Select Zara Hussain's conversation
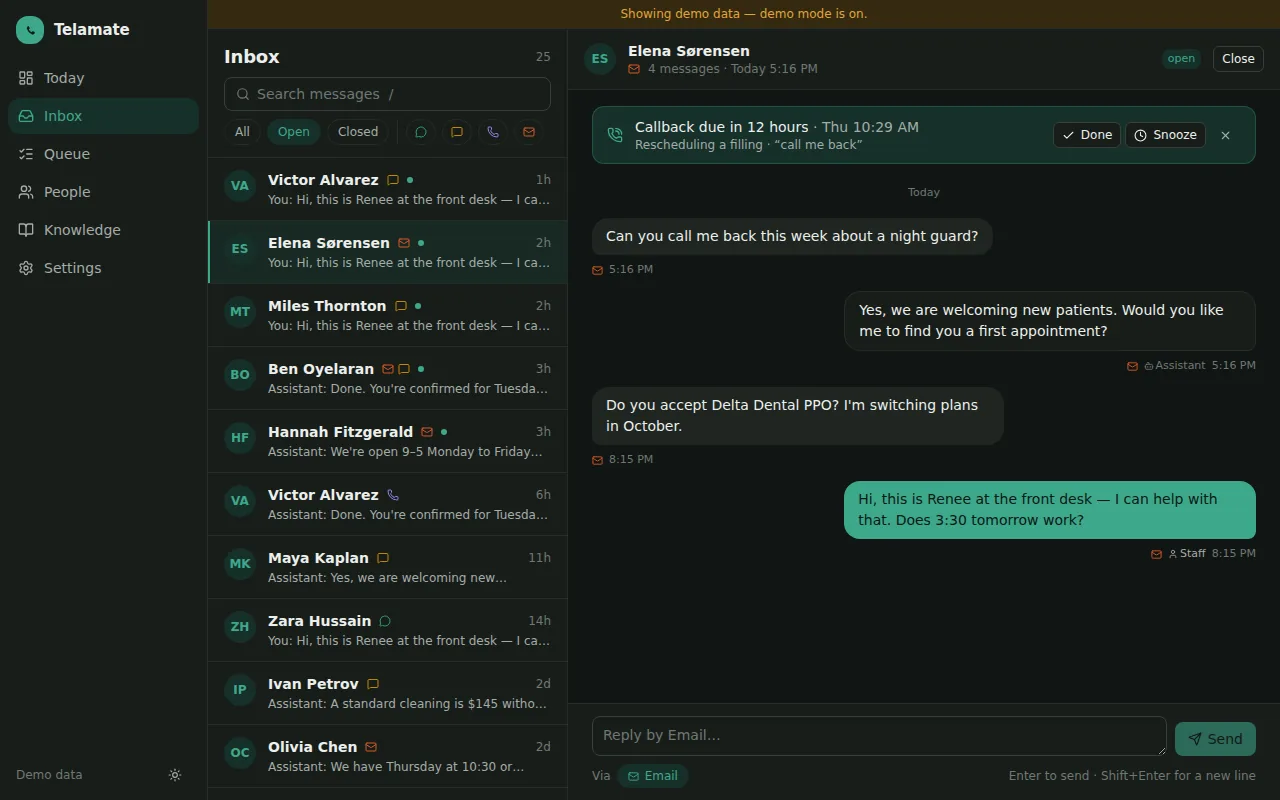Image resolution: width=1280 pixels, height=800 pixels. coord(387,630)
